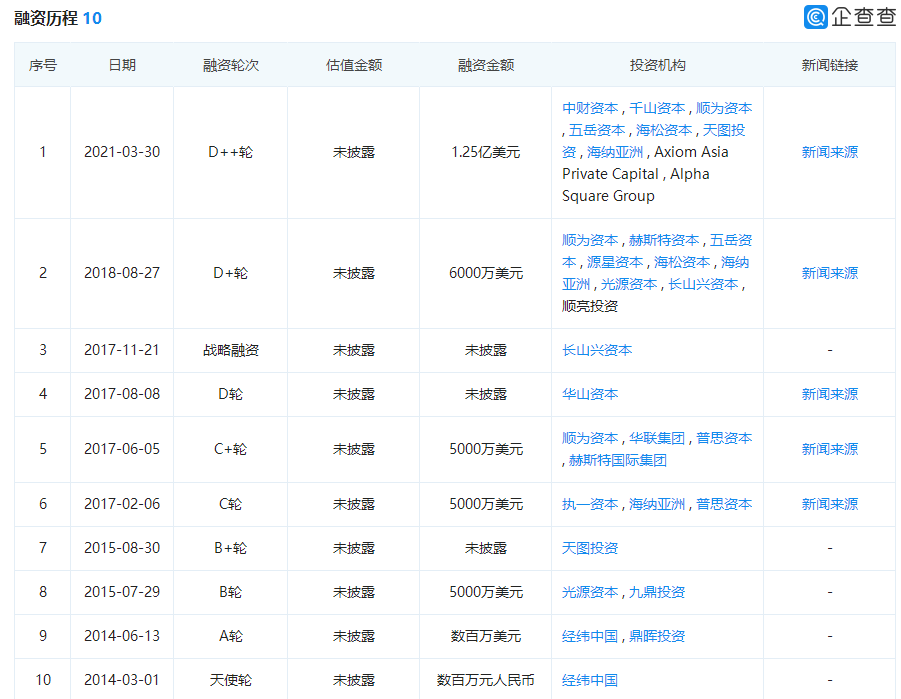
Task: Open 长山兴资本 in the D+轮 row
Action: [703, 285]
